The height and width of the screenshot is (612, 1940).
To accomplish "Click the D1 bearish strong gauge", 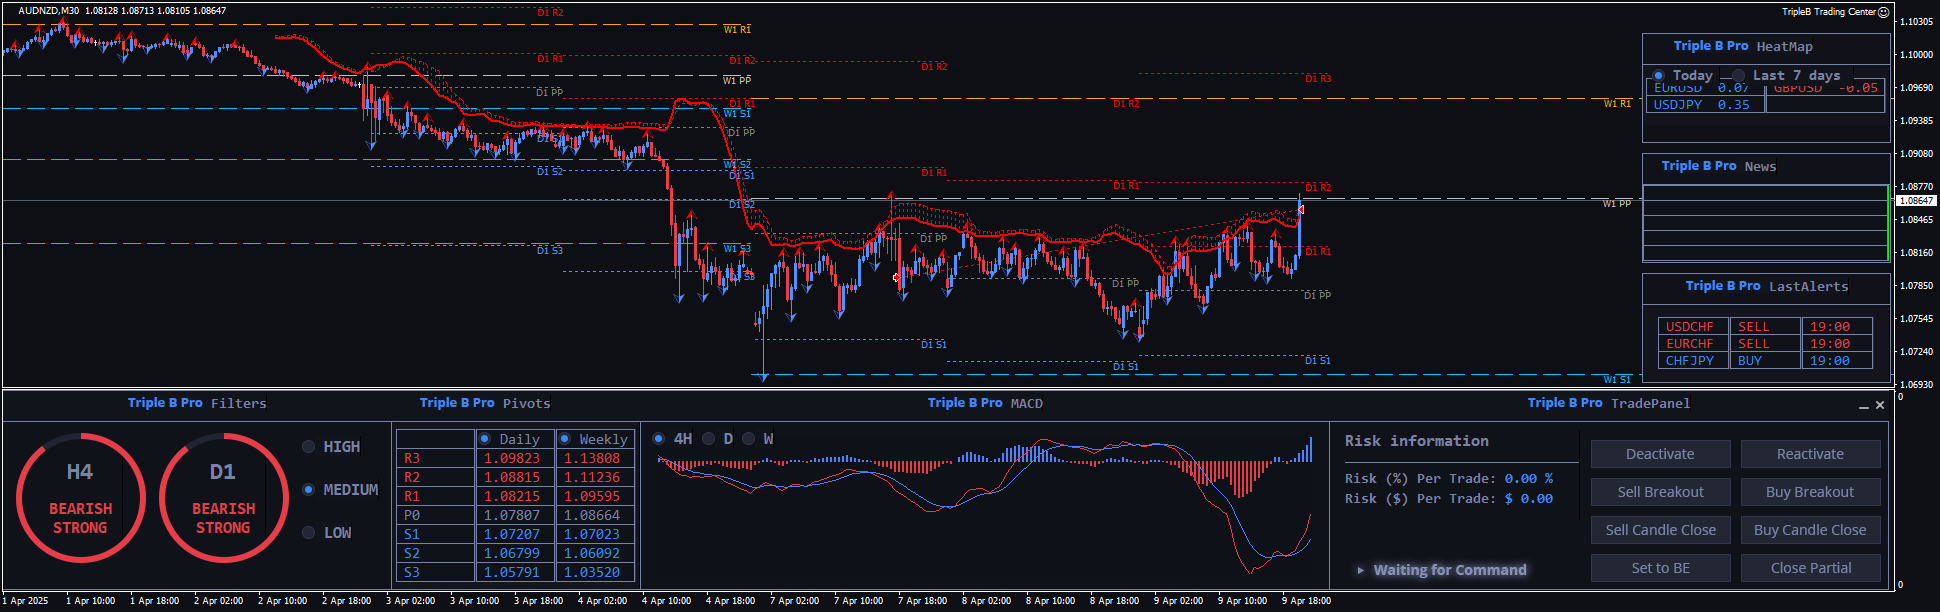I will coord(223,498).
